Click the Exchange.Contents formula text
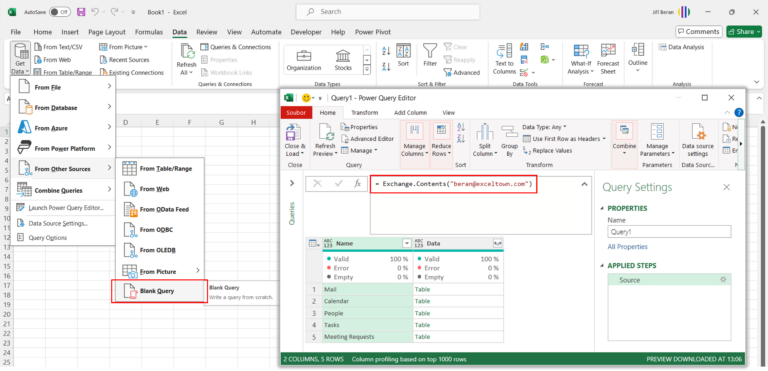 tap(454, 184)
